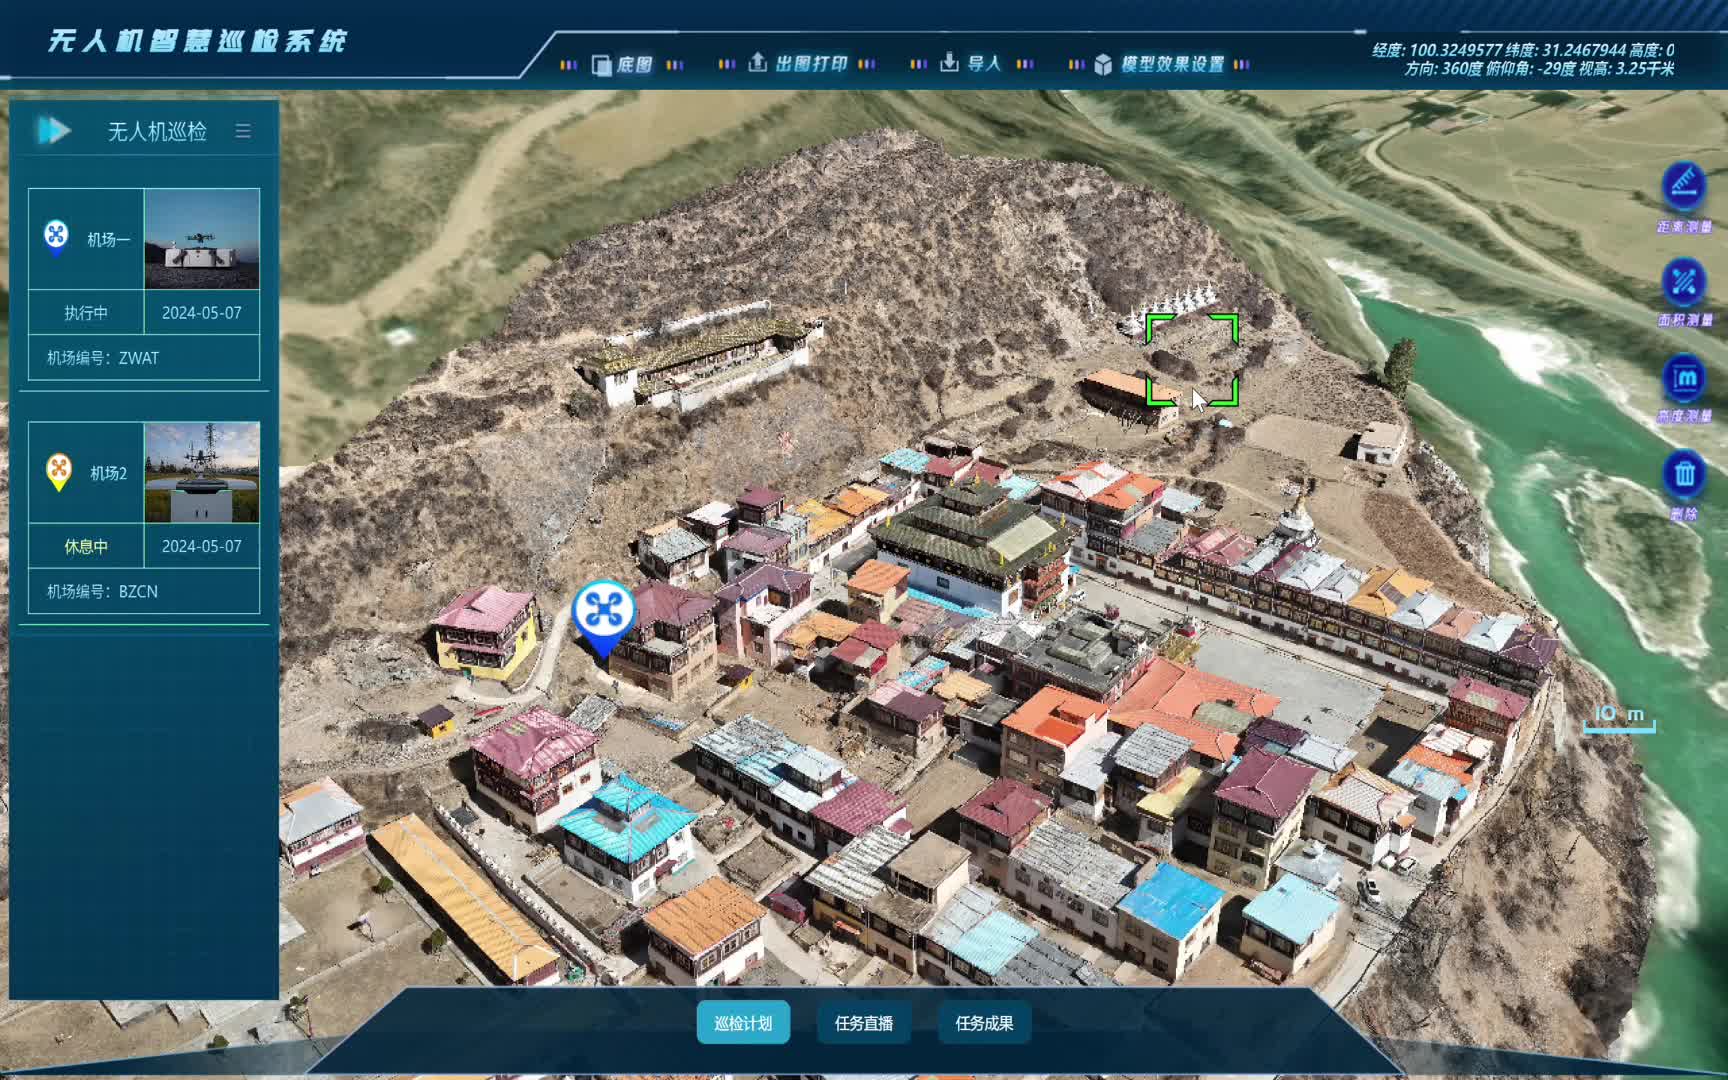Open the 底图 basemap menu
Image resolution: width=1728 pixels, height=1080 pixels.
622,65
